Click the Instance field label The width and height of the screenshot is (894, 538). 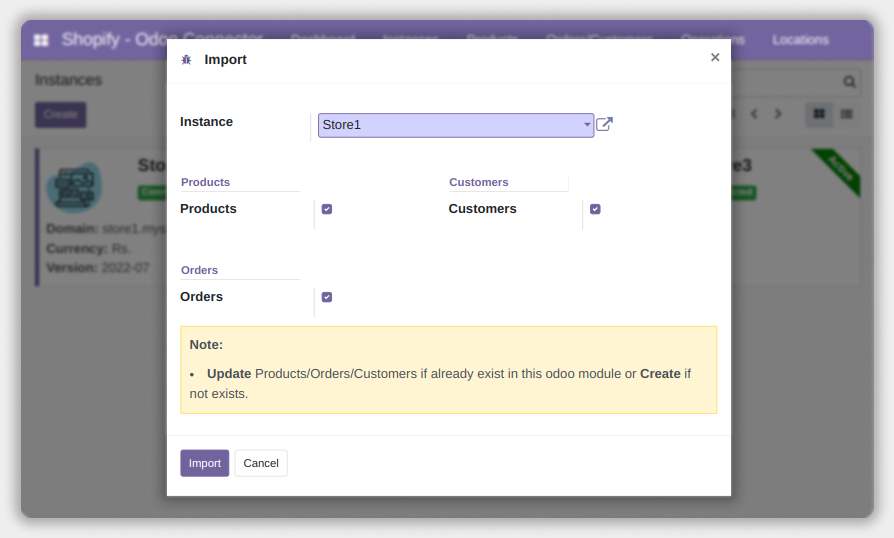(x=206, y=122)
